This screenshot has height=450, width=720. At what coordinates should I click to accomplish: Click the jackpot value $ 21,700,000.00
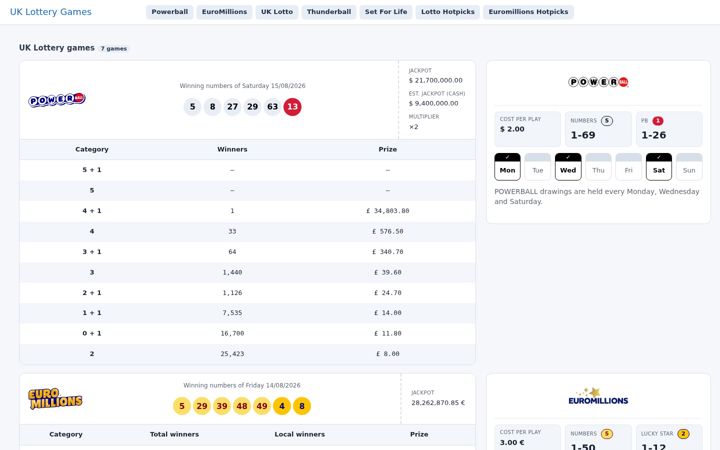click(x=436, y=80)
